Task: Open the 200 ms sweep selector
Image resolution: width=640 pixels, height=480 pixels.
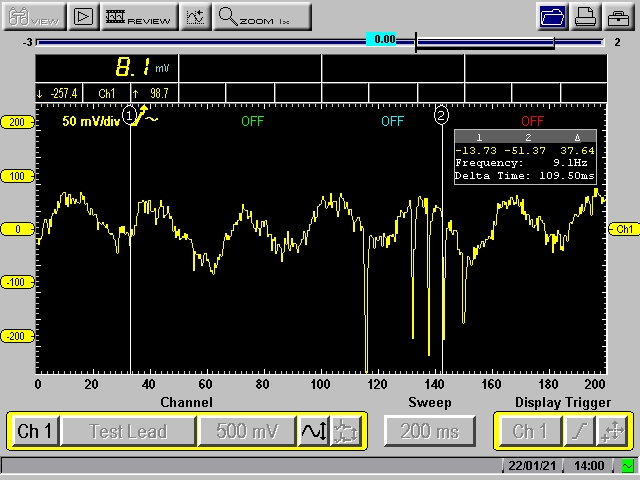Action: 430,432
